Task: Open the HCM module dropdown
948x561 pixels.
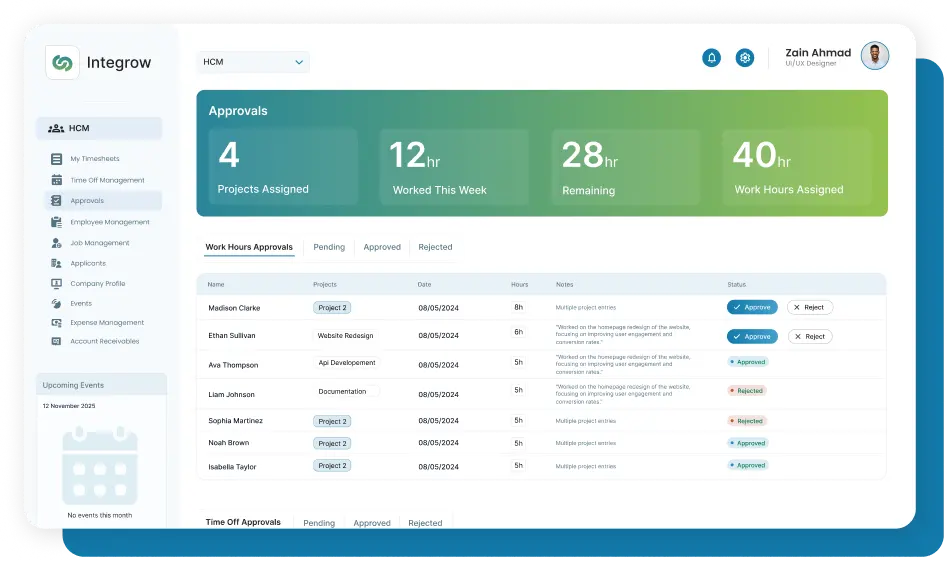Action: click(x=253, y=62)
